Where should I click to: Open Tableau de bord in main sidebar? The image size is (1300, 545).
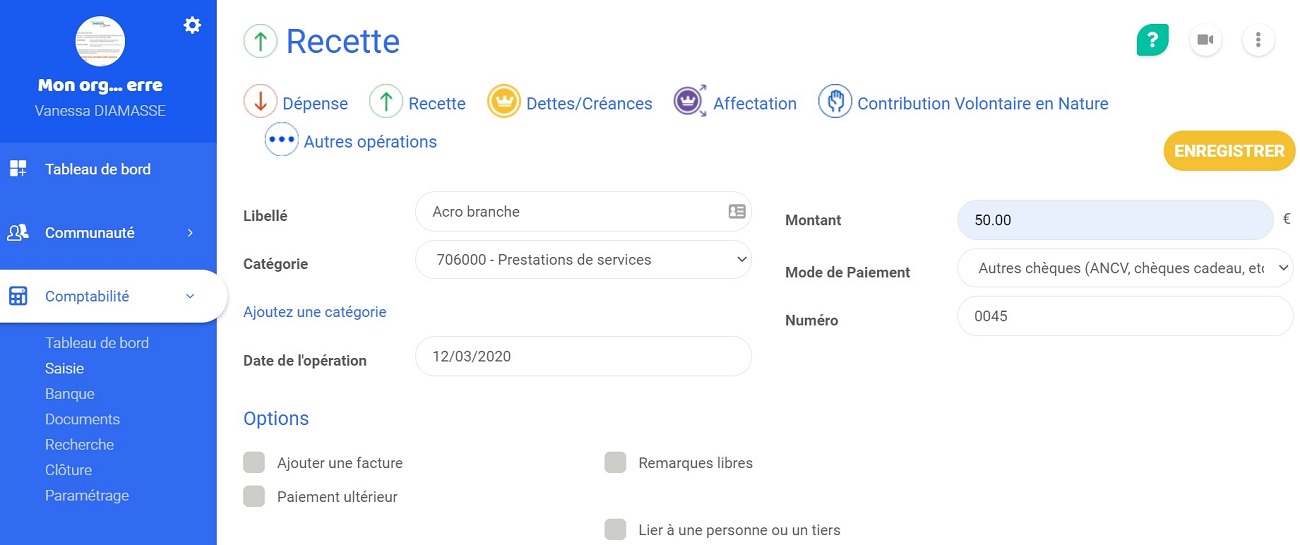click(98, 169)
